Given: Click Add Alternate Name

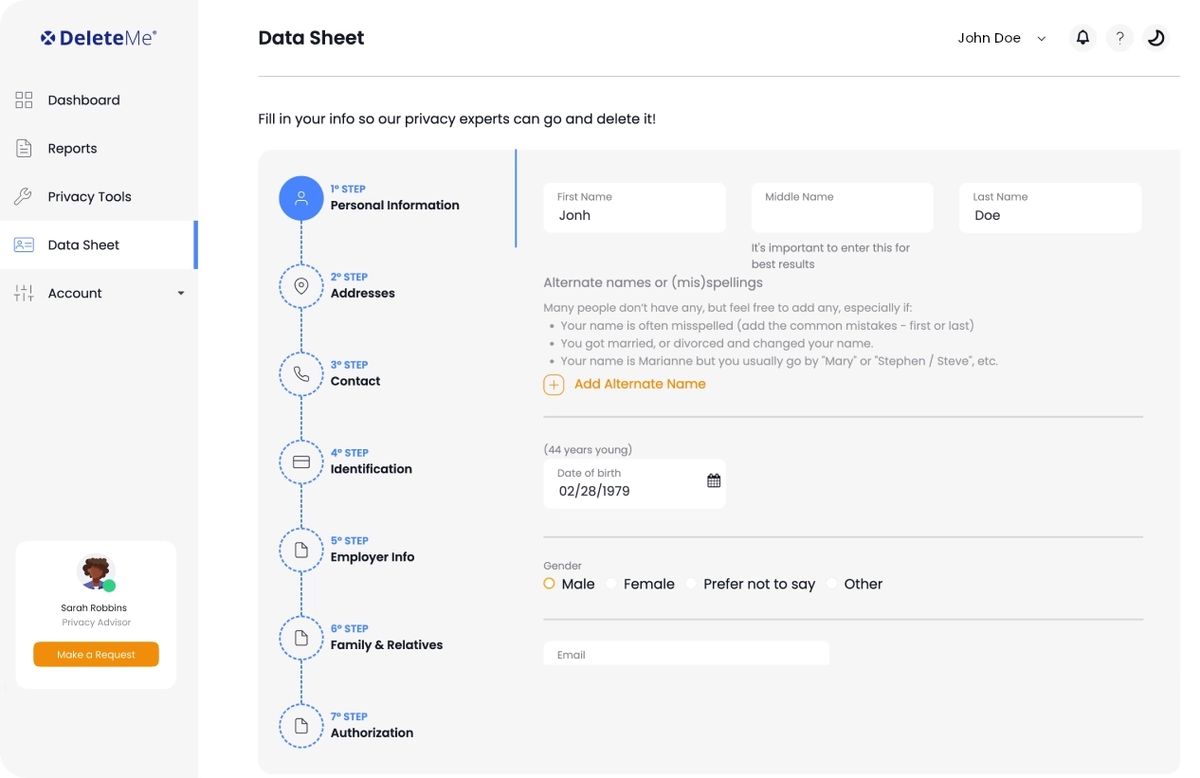Looking at the screenshot, I should click(x=640, y=383).
